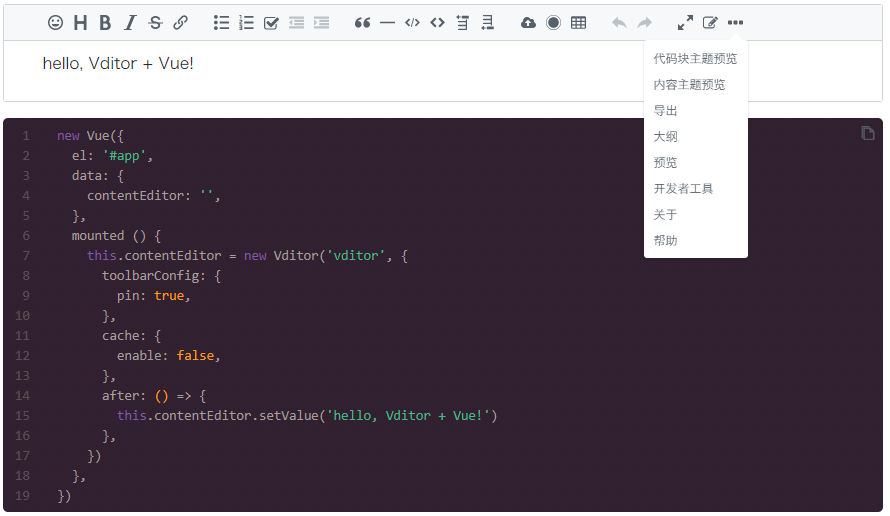The width and height of the screenshot is (890, 516).
Task: Insert inline code
Action: pos(438,23)
